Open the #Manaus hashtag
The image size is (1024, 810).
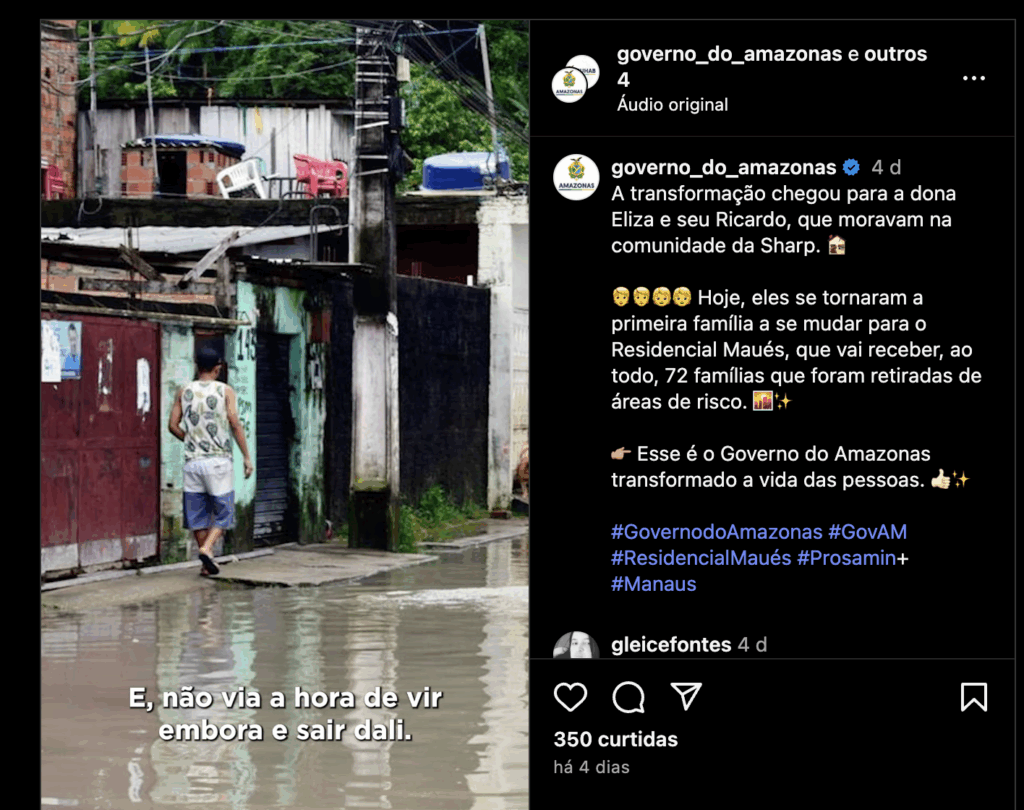point(653,584)
